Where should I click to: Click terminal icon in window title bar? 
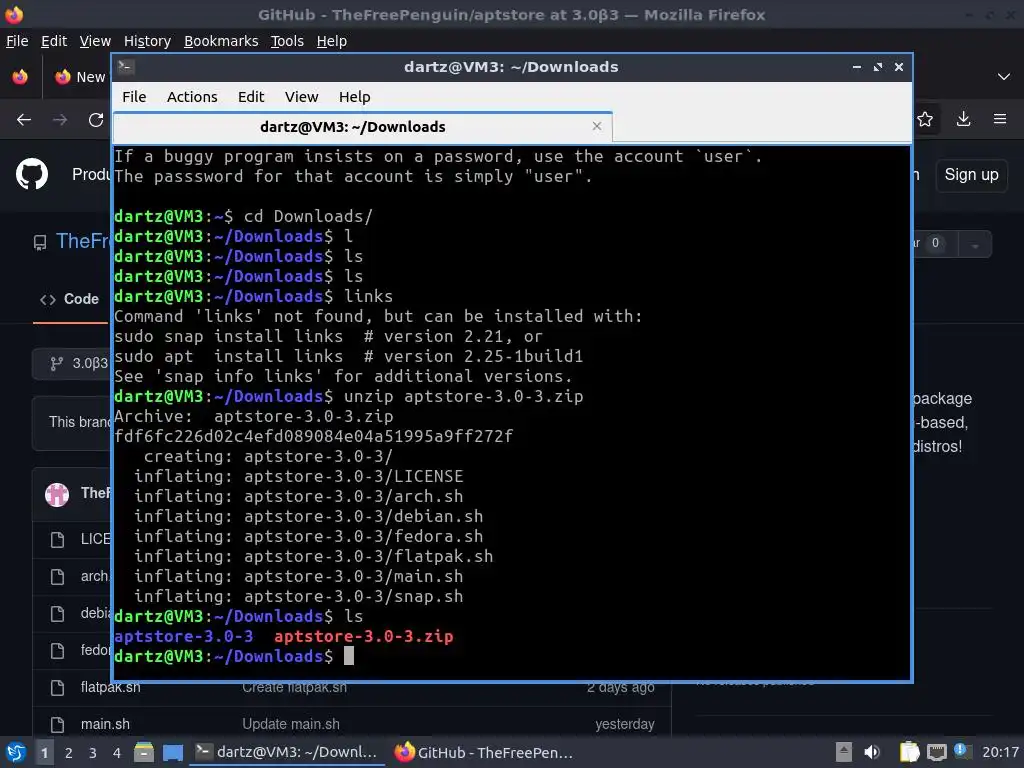click(126, 67)
